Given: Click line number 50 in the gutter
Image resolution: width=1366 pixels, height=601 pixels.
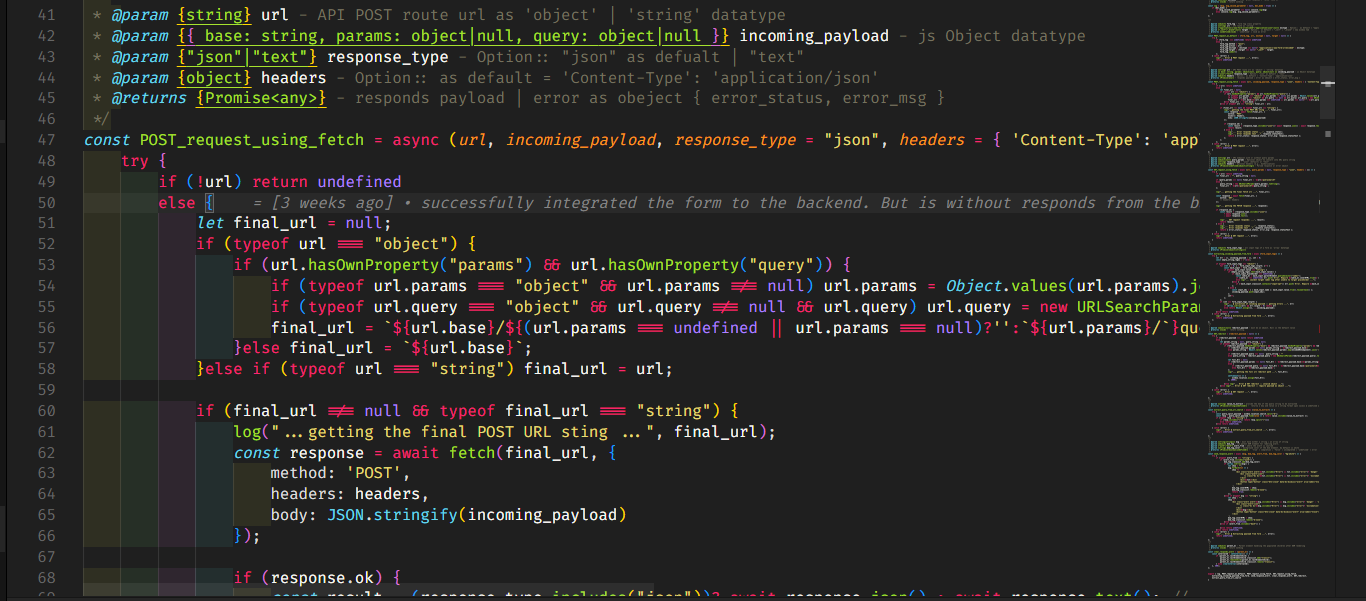Looking at the screenshot, I should [45, 203].
